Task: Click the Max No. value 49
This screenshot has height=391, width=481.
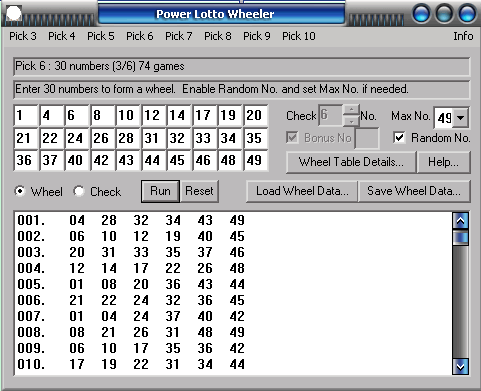Action: (x=444, y=117)
